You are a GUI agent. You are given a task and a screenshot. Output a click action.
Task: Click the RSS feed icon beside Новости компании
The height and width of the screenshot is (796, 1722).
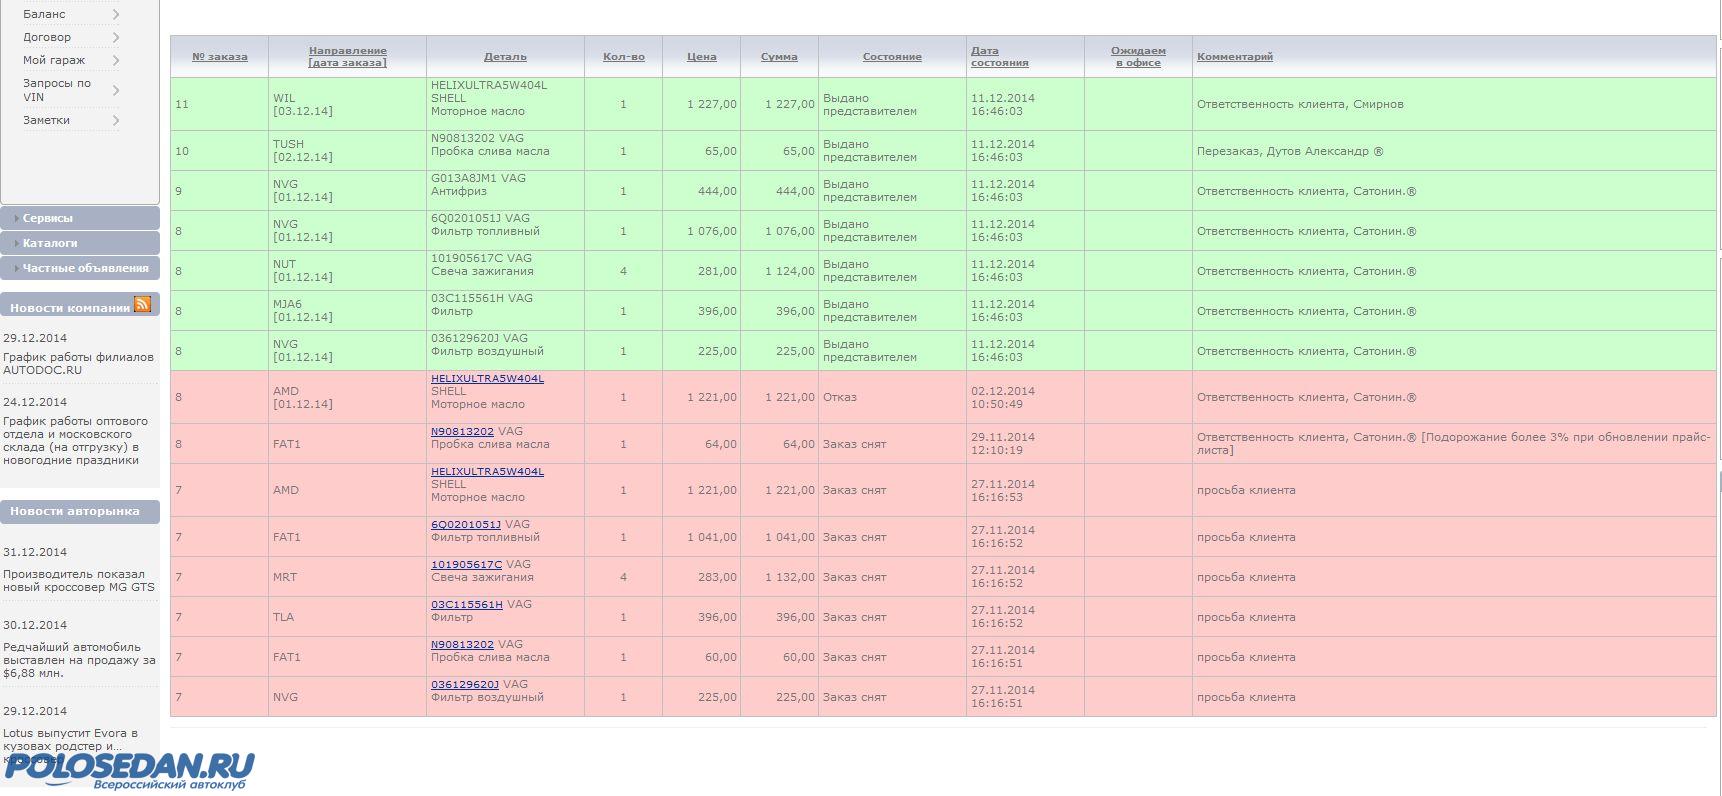point(142,304)
